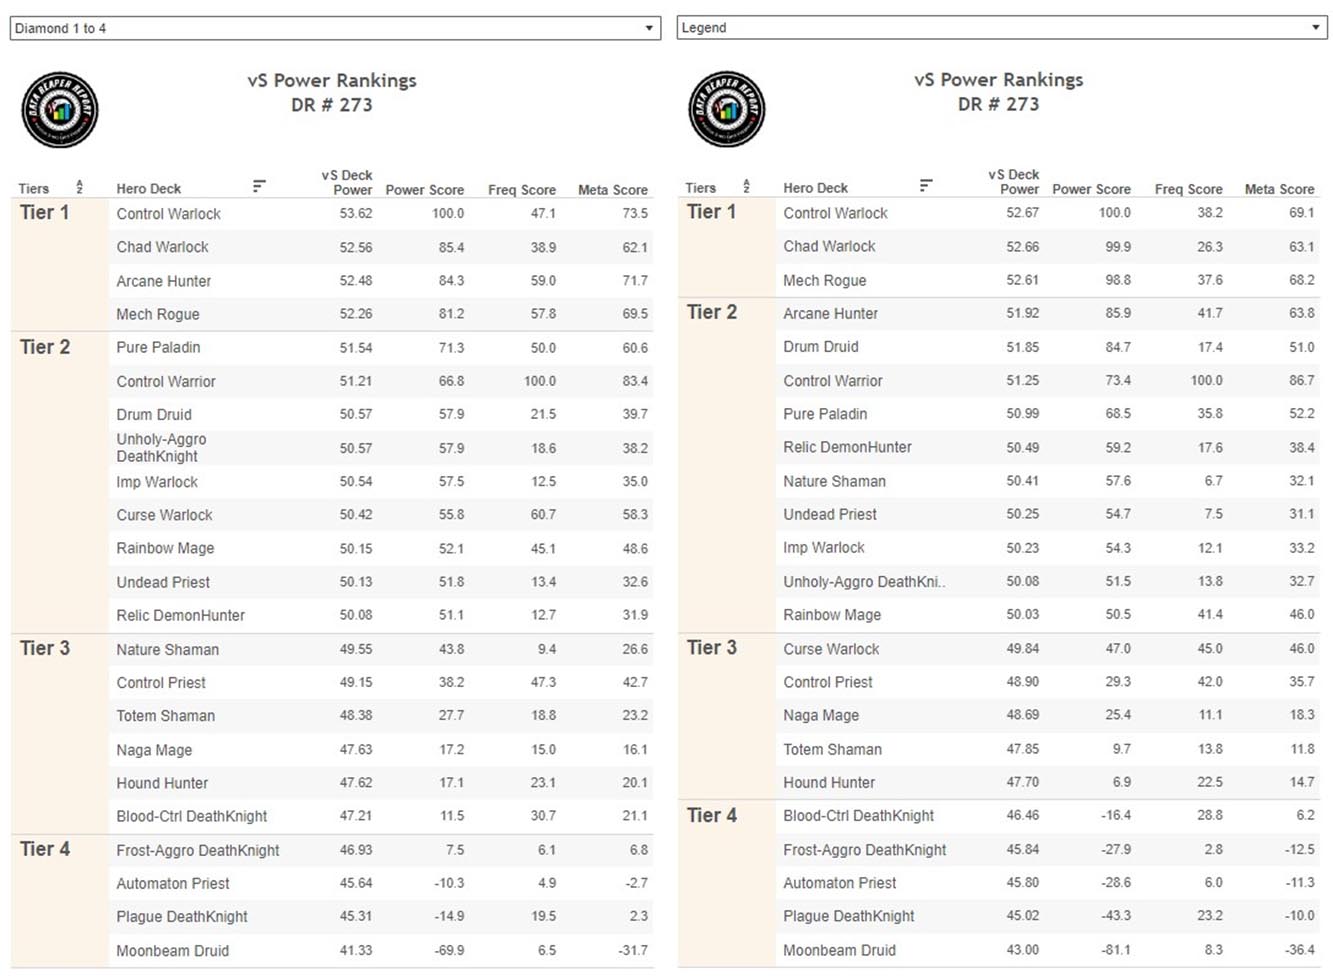Click the Tier 2 label in the left table

45,347
